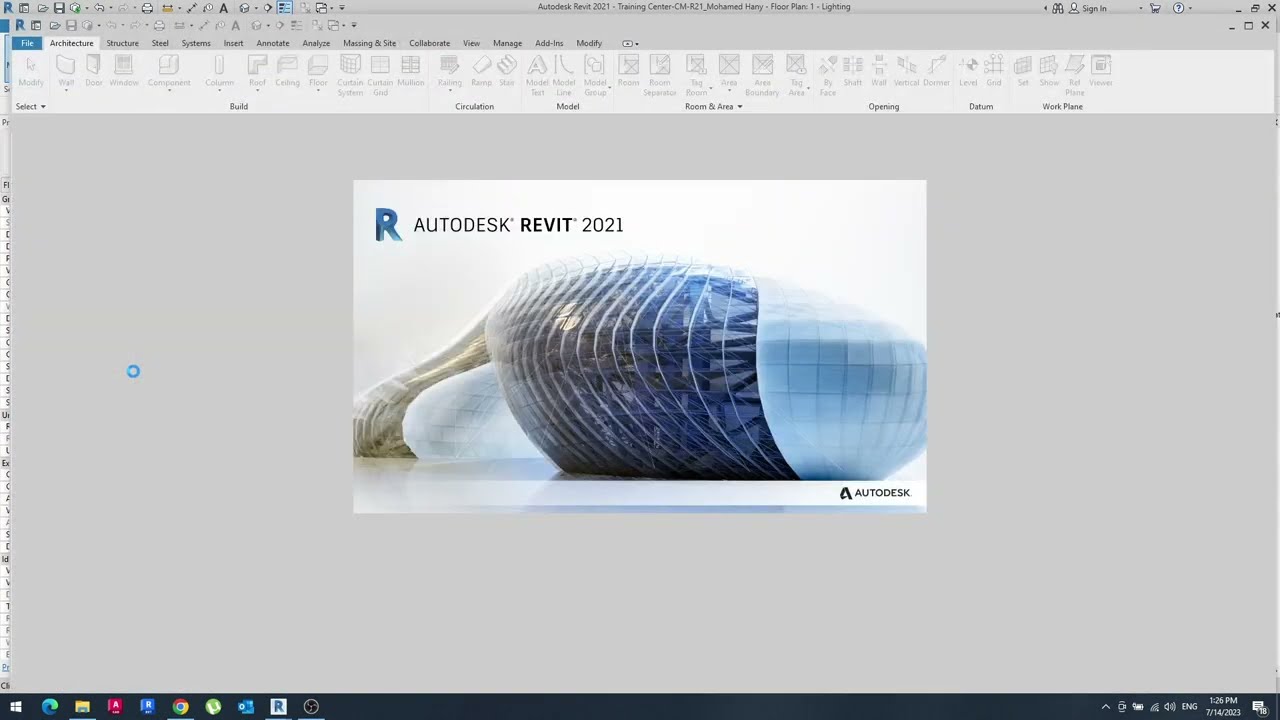Image resolution: width=1280 pixels, height=720 pixels.
Task: Select the Ceiling tool
Action: pos(287,71)
